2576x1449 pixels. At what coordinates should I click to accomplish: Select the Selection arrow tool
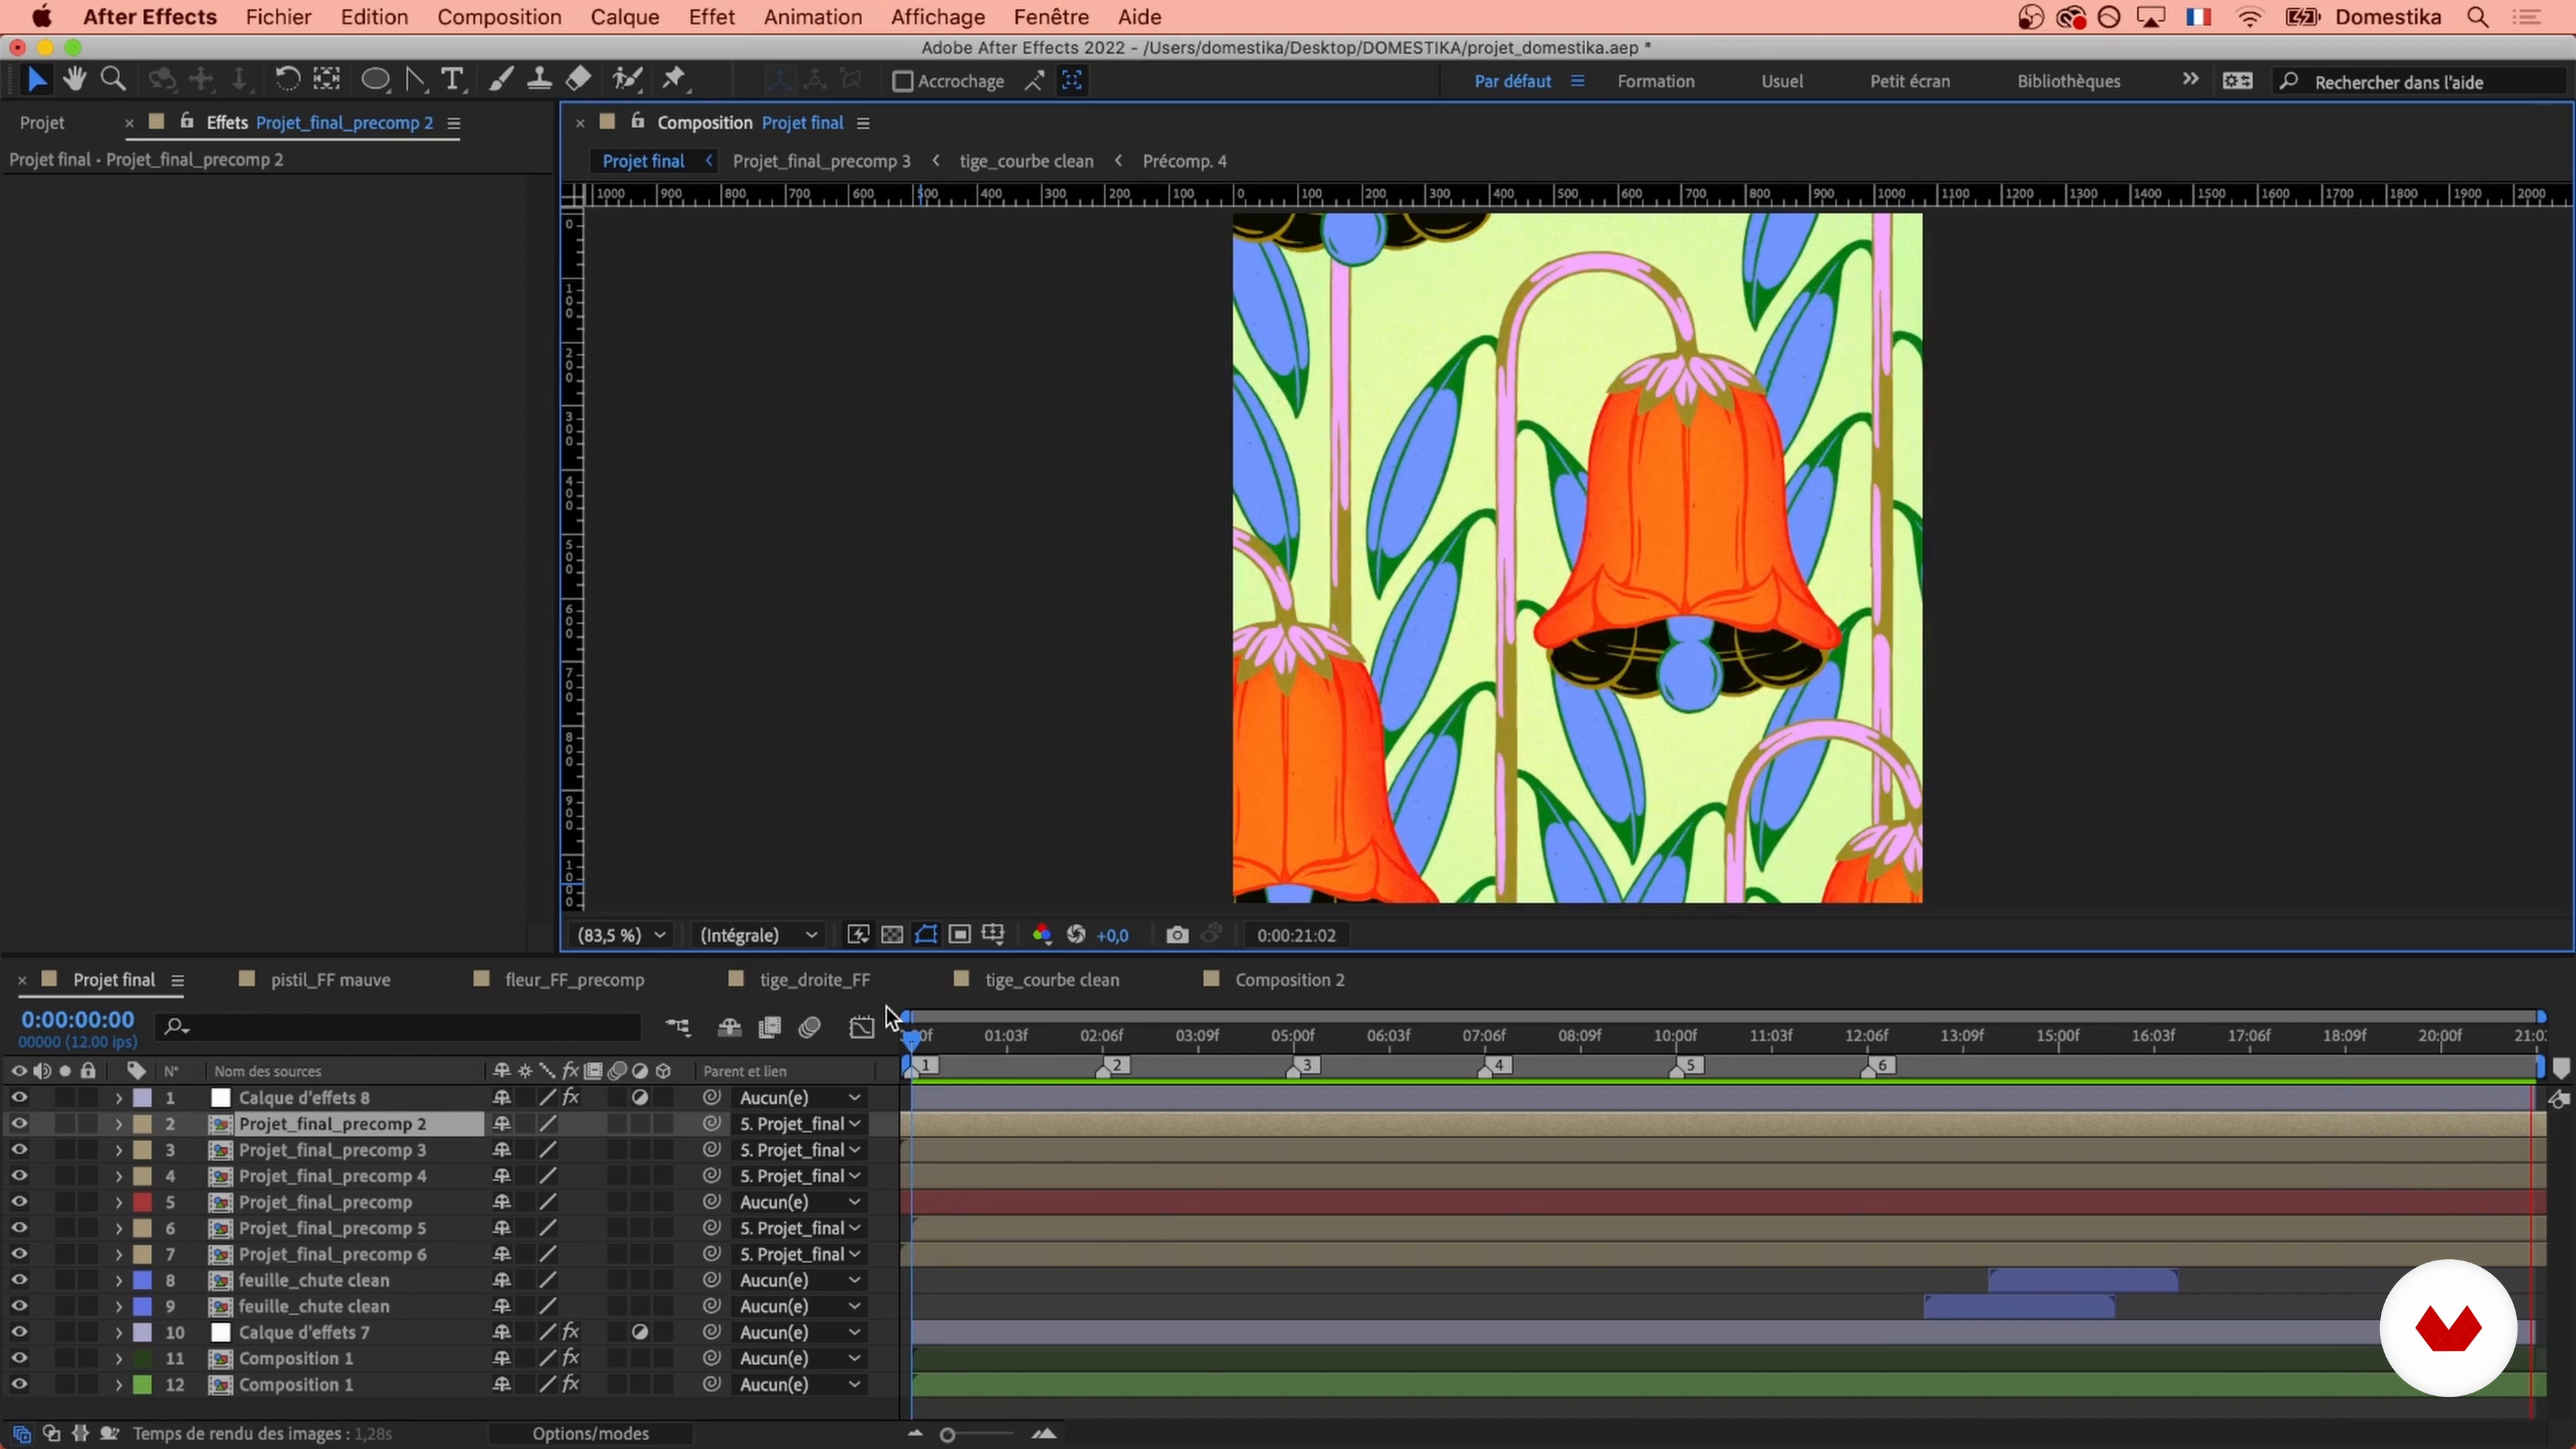click(37, 80)
